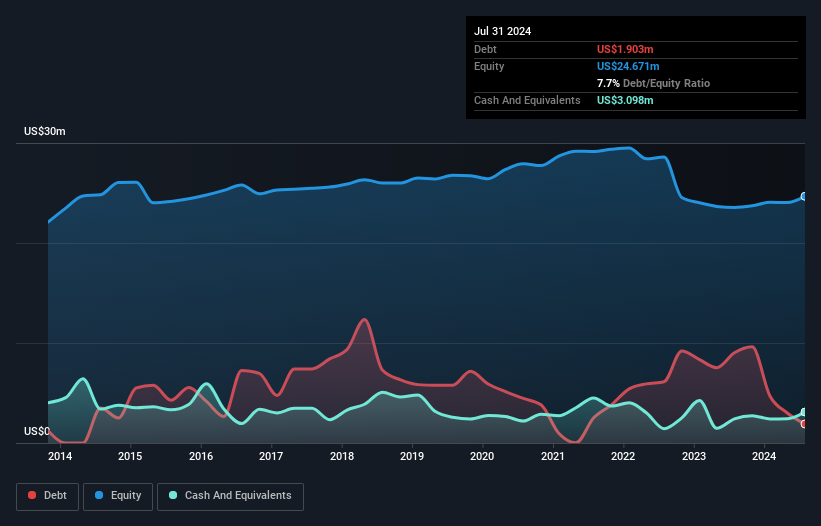Click the Jul 31 2024 tooltip date
821x526 pixels.
click(503, 31)
